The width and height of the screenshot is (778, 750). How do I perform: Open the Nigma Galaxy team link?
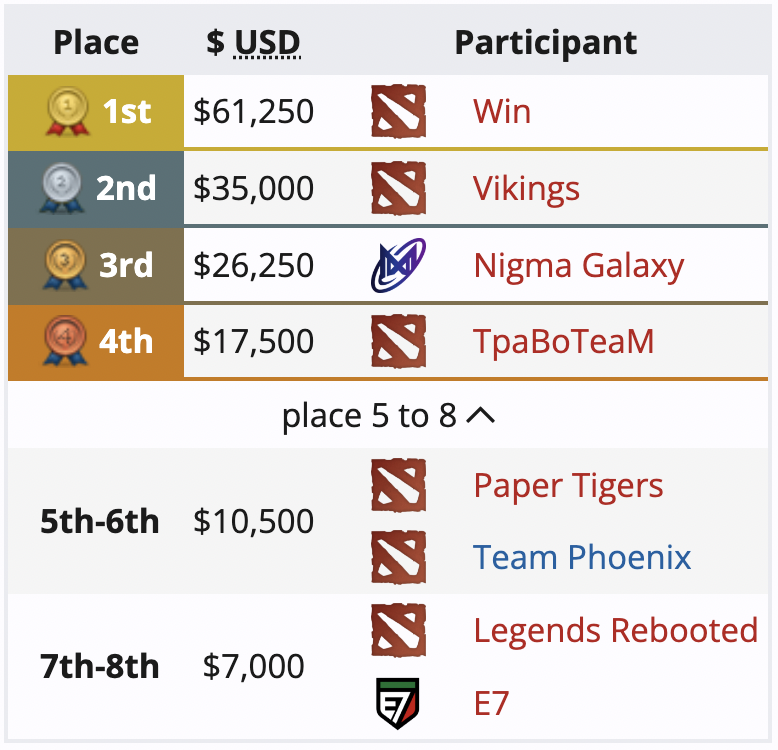578,265
